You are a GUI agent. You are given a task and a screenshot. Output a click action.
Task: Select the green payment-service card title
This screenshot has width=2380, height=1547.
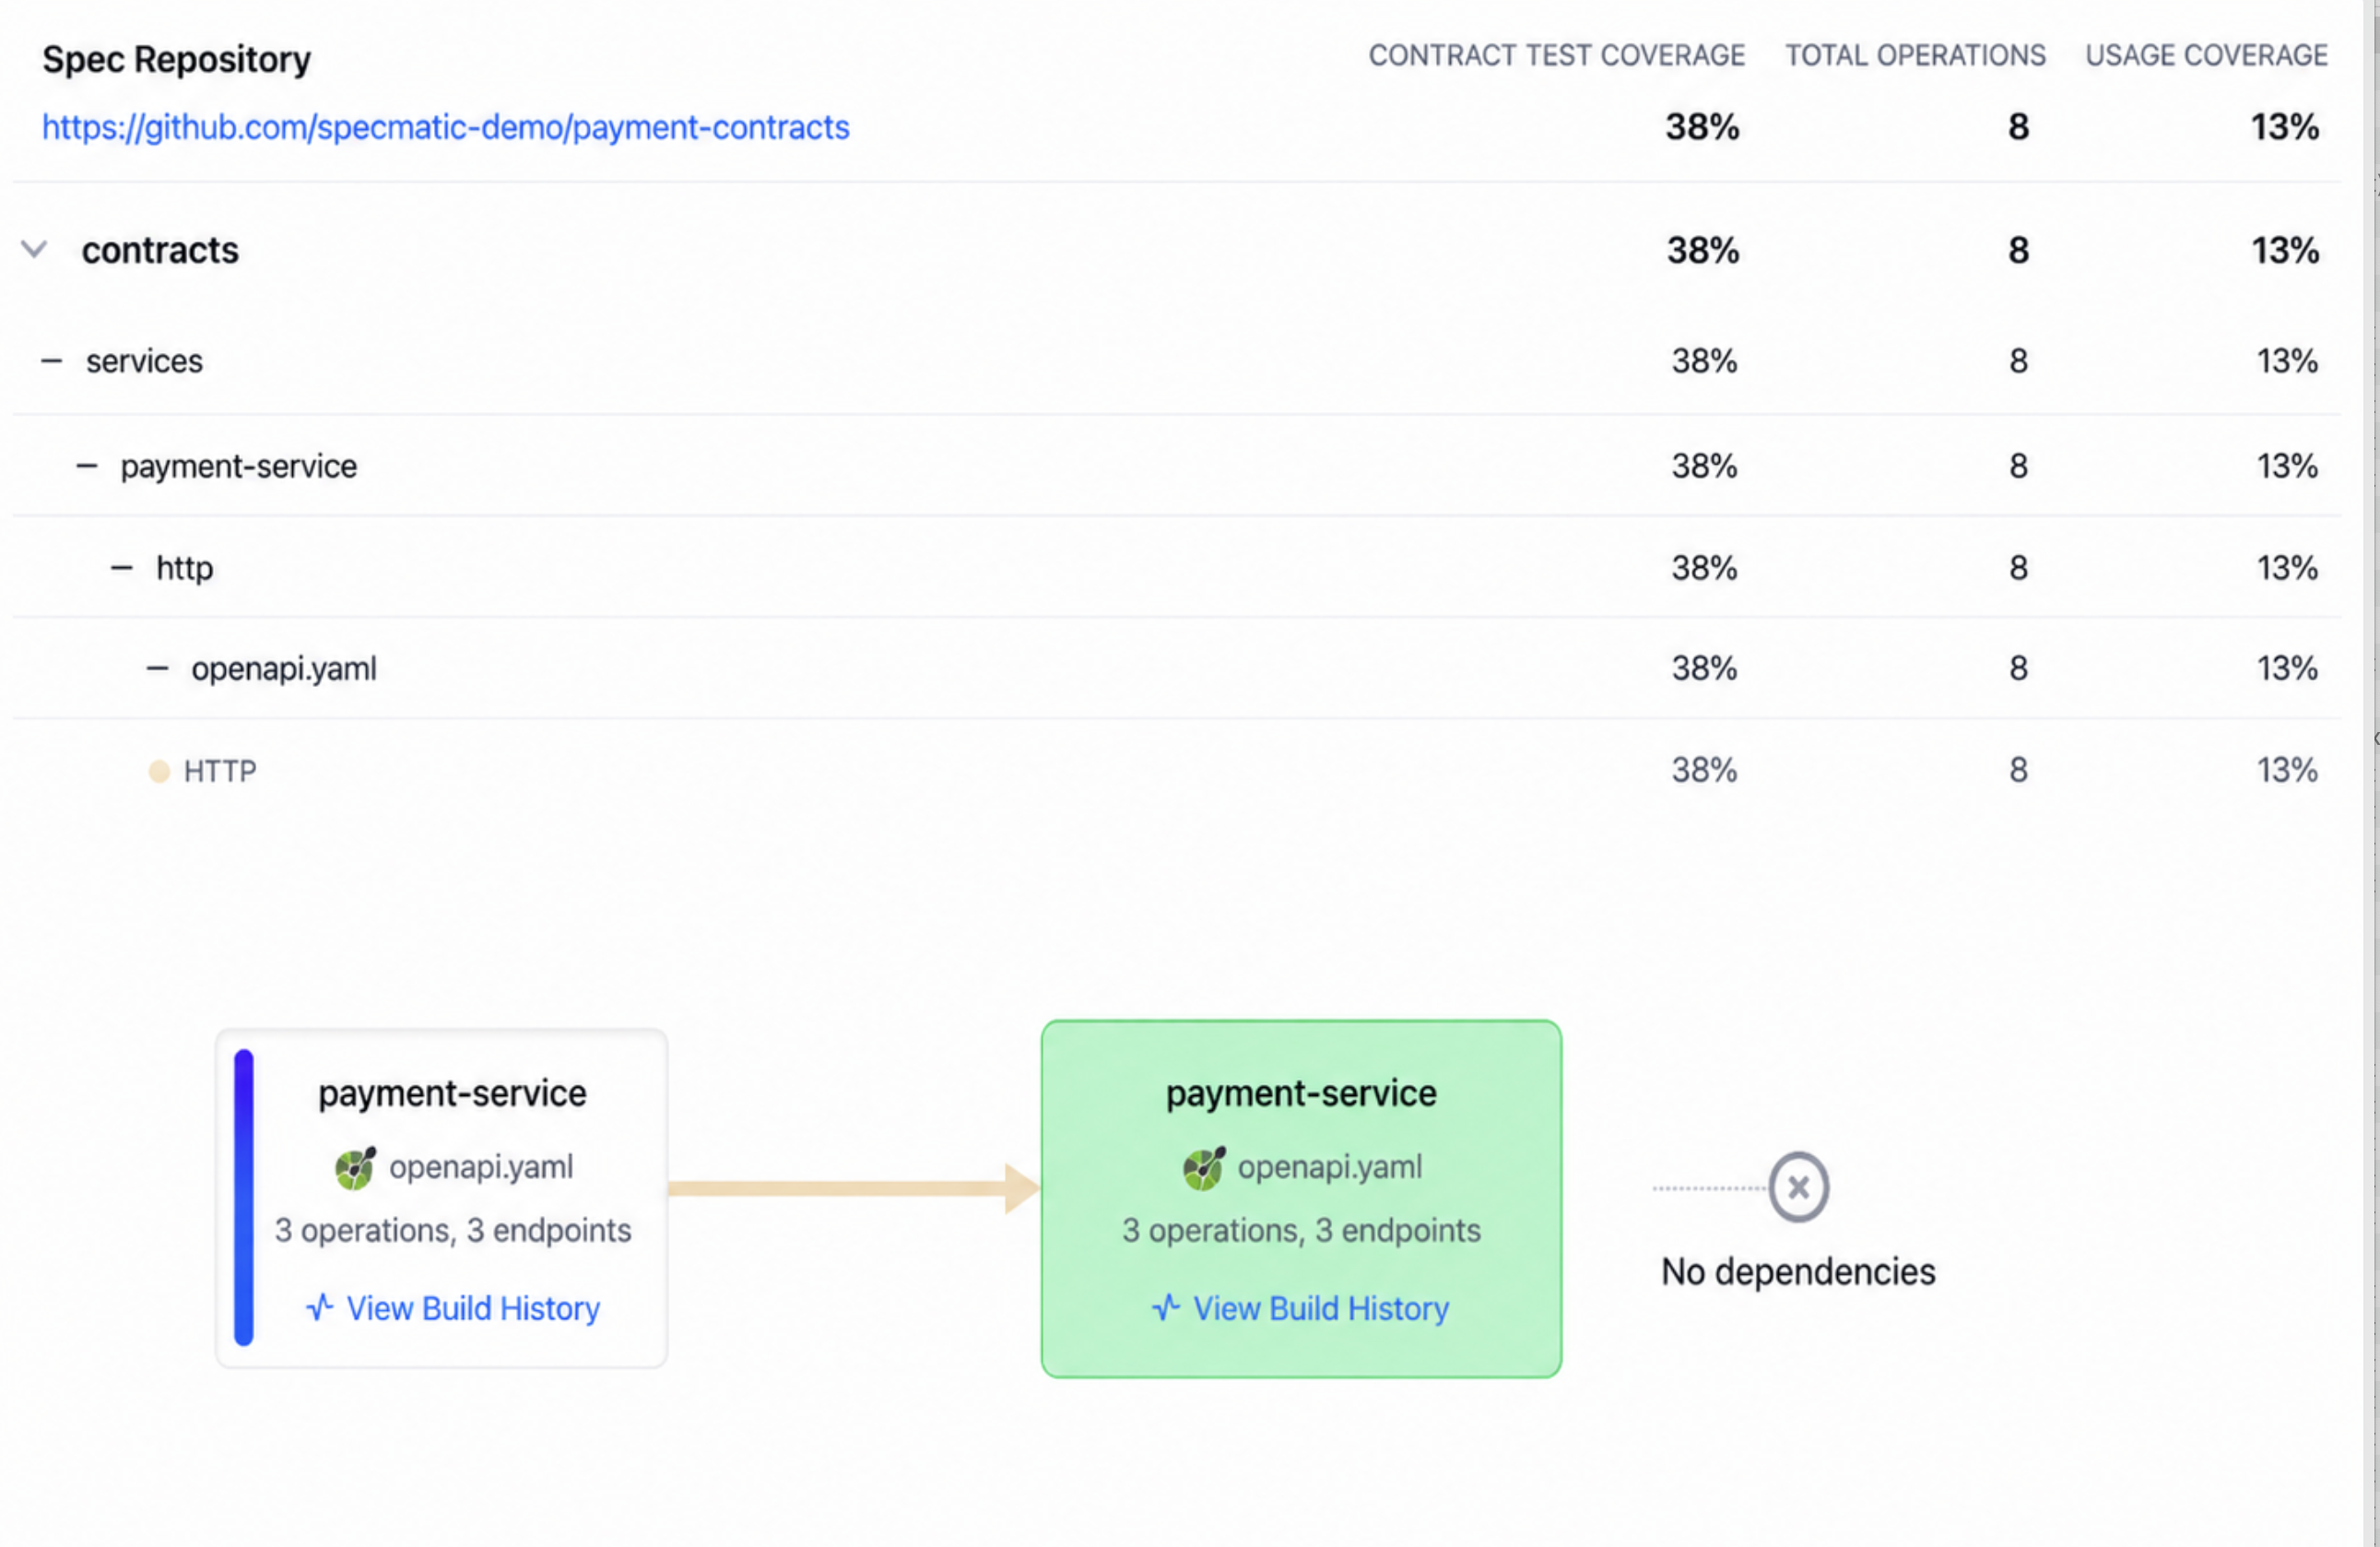(x=1301, y=1093)
